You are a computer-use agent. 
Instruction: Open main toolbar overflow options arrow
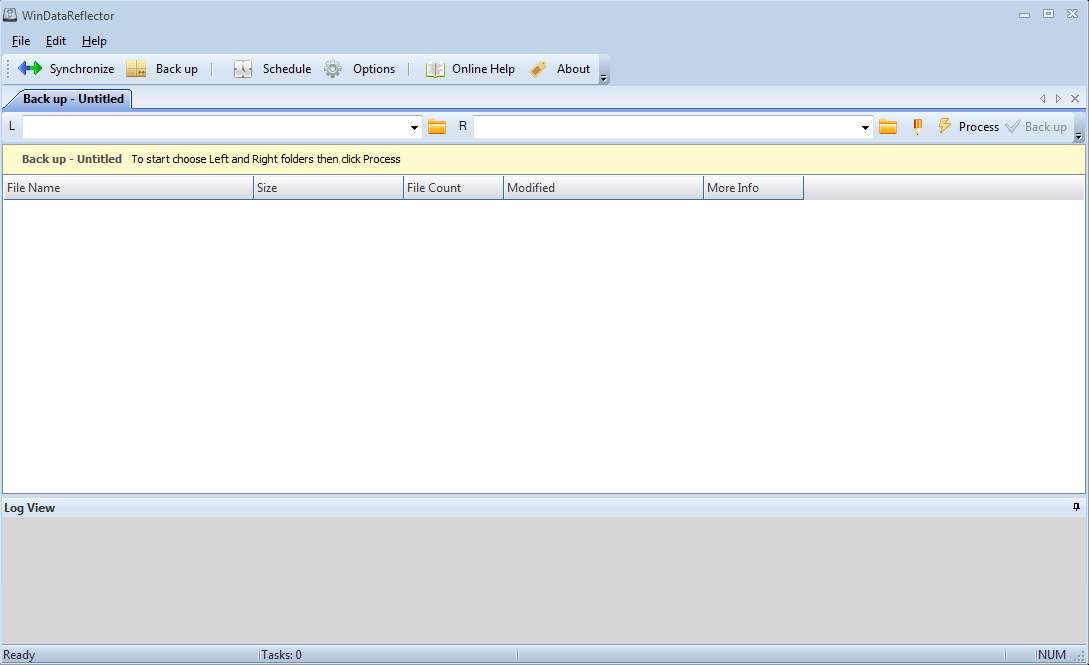tap(604, 78)
